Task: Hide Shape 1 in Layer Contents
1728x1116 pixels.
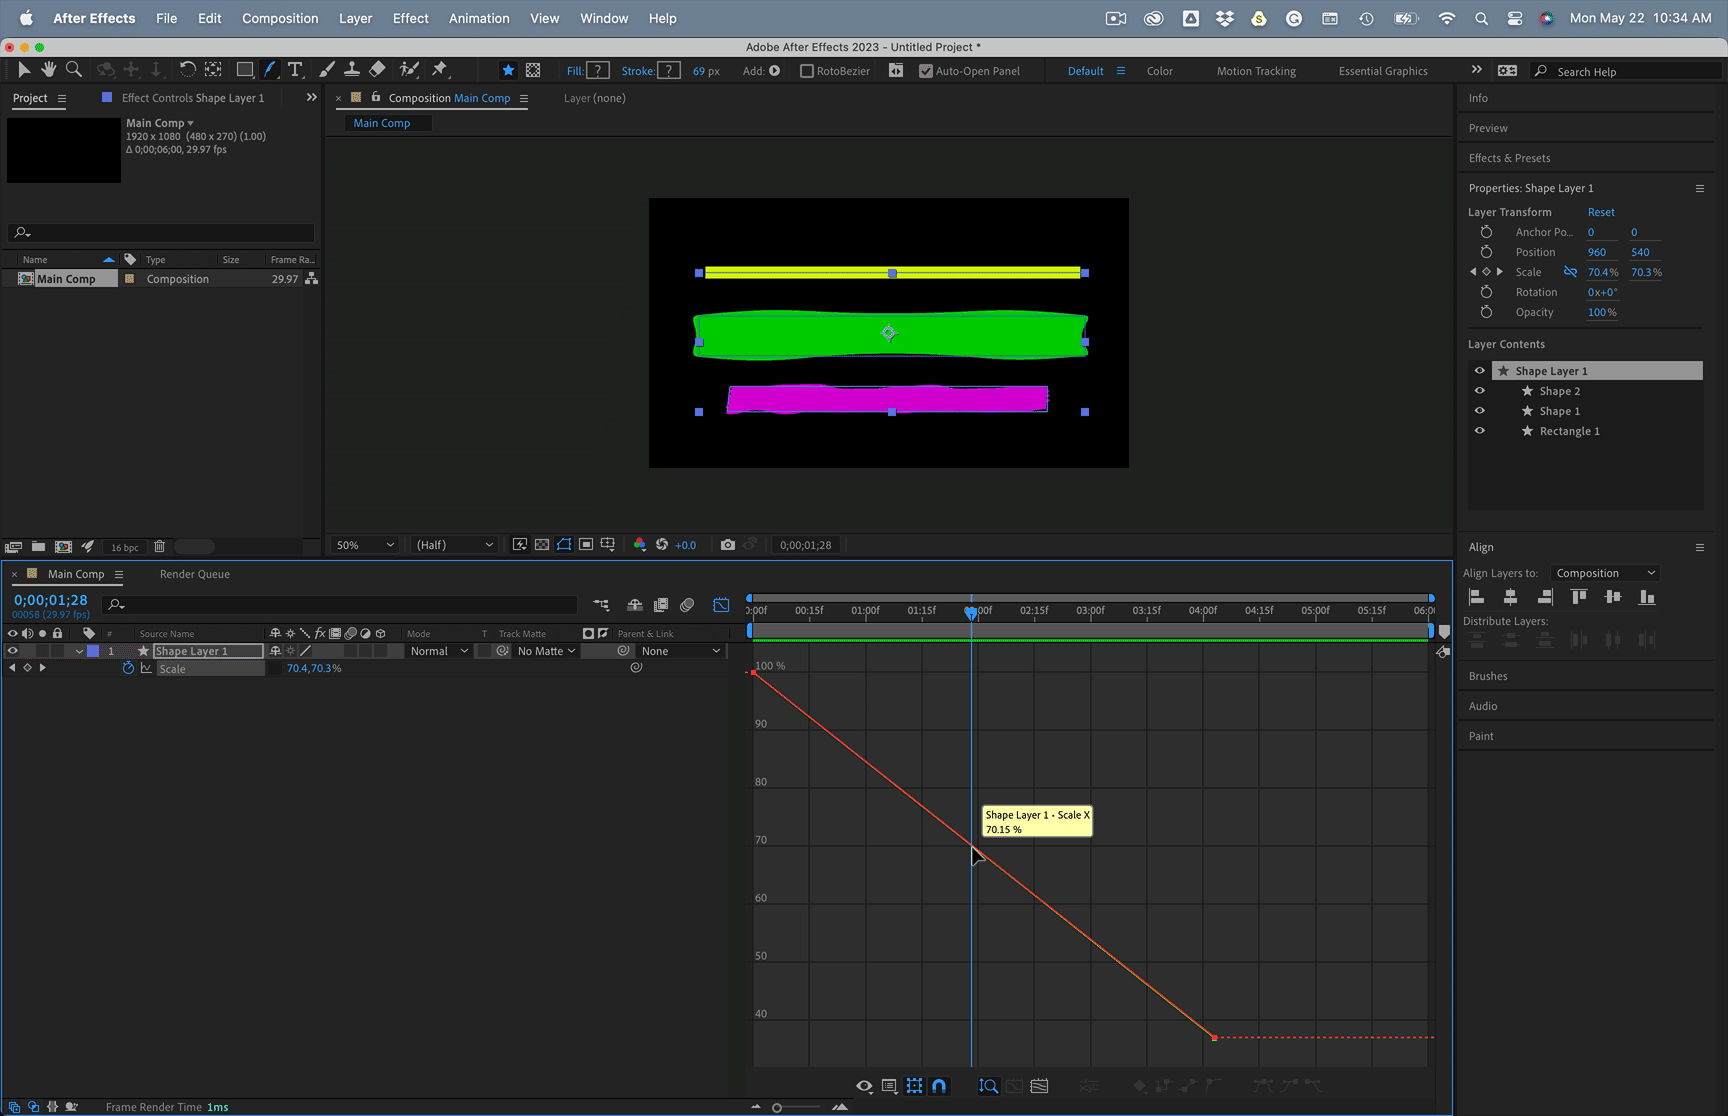Action: (x=1480, y=411)
